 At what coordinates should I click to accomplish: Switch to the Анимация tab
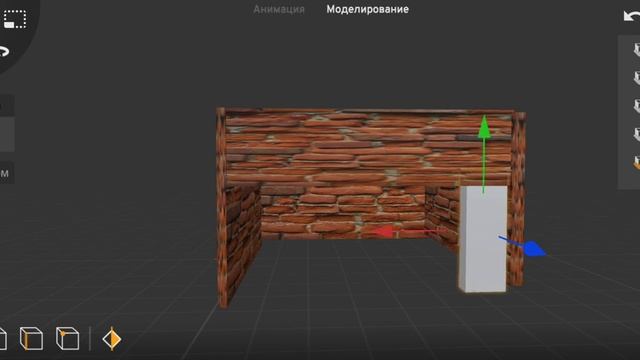(279, 9)
